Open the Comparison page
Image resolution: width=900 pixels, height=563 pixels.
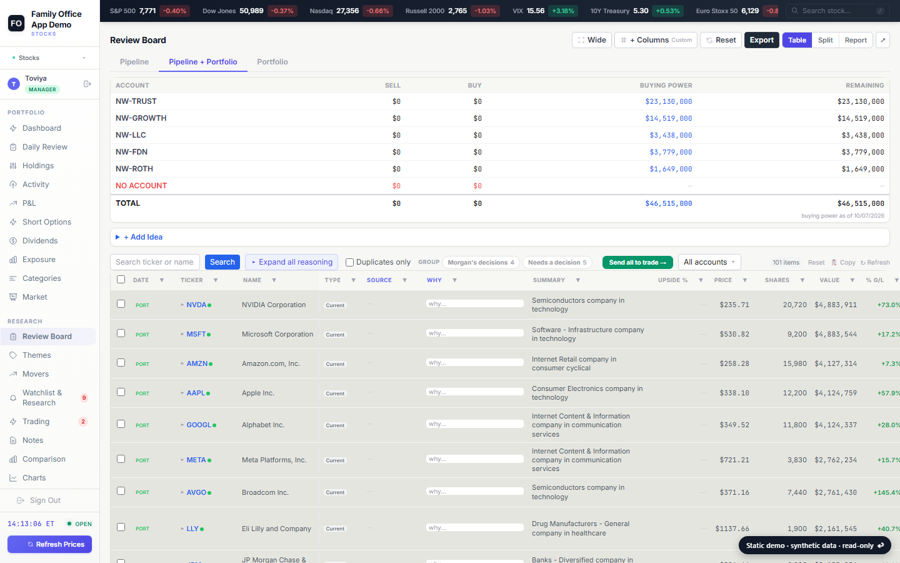coord(44,459)
